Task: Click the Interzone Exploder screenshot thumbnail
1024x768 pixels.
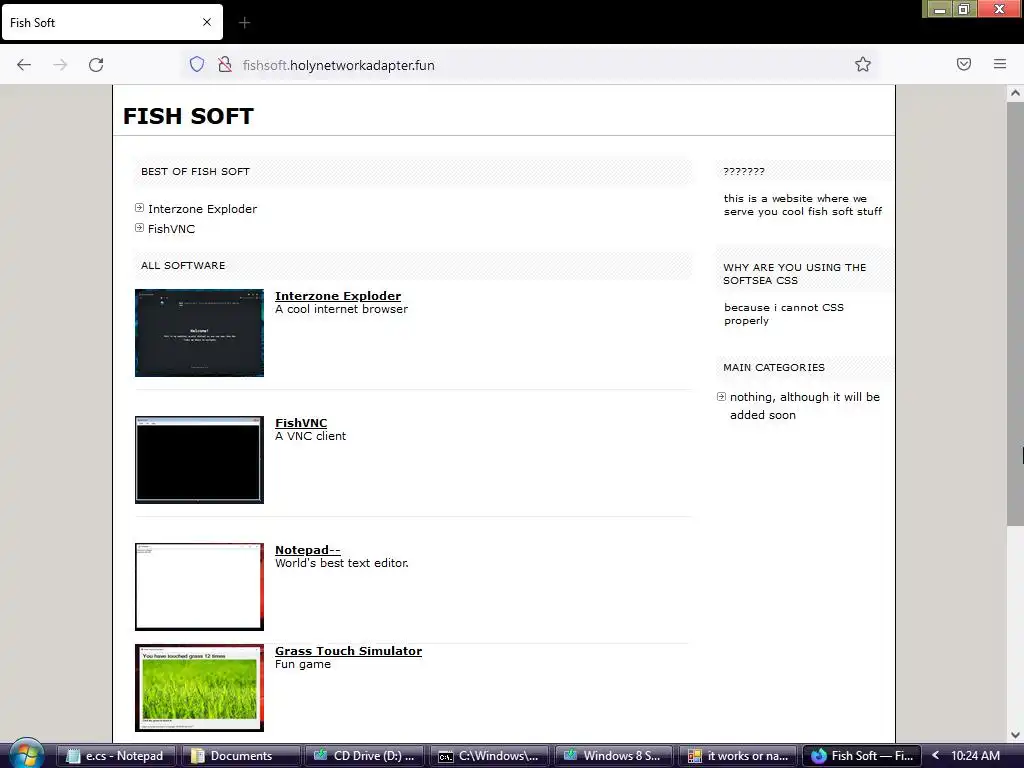Action: coord(199,333)
